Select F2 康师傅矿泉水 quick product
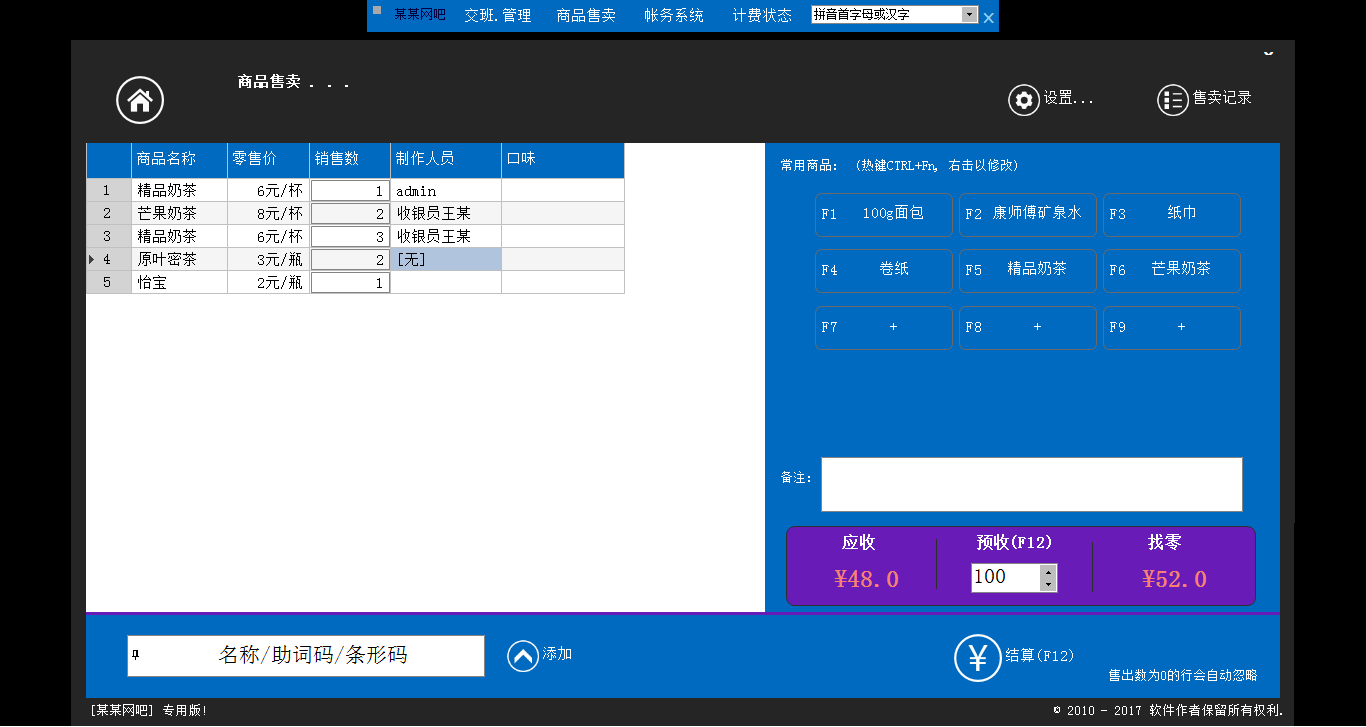 (1028, 215)
